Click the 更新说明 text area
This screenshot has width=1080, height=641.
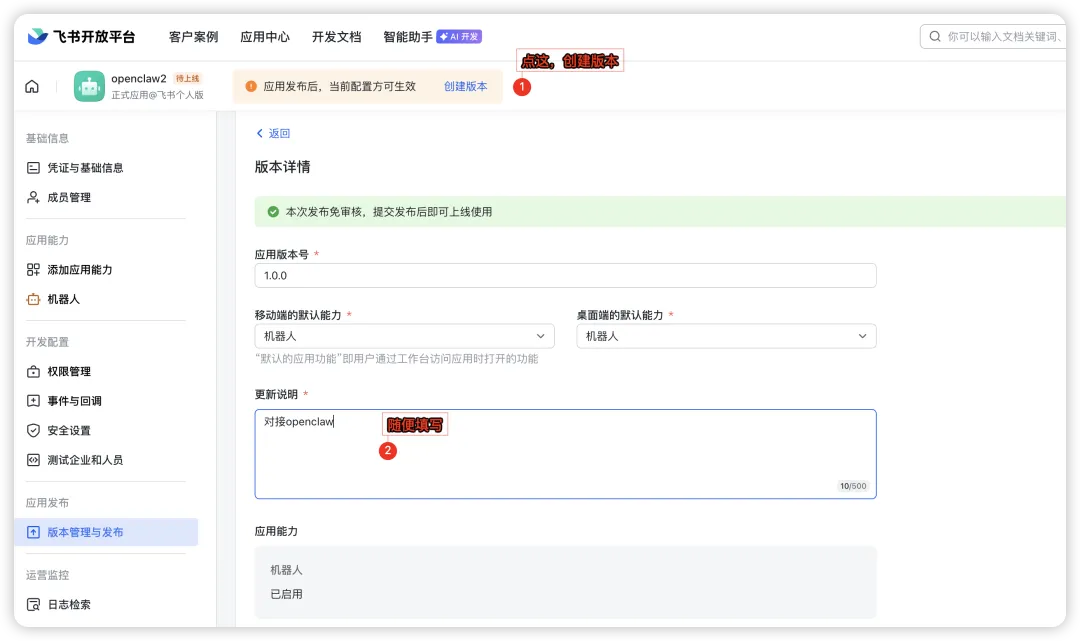(565, 454)
